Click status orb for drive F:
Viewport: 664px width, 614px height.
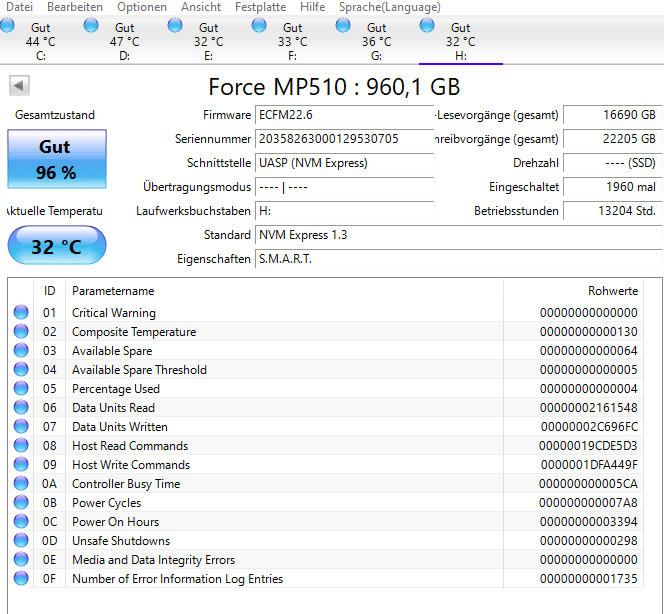259,25
